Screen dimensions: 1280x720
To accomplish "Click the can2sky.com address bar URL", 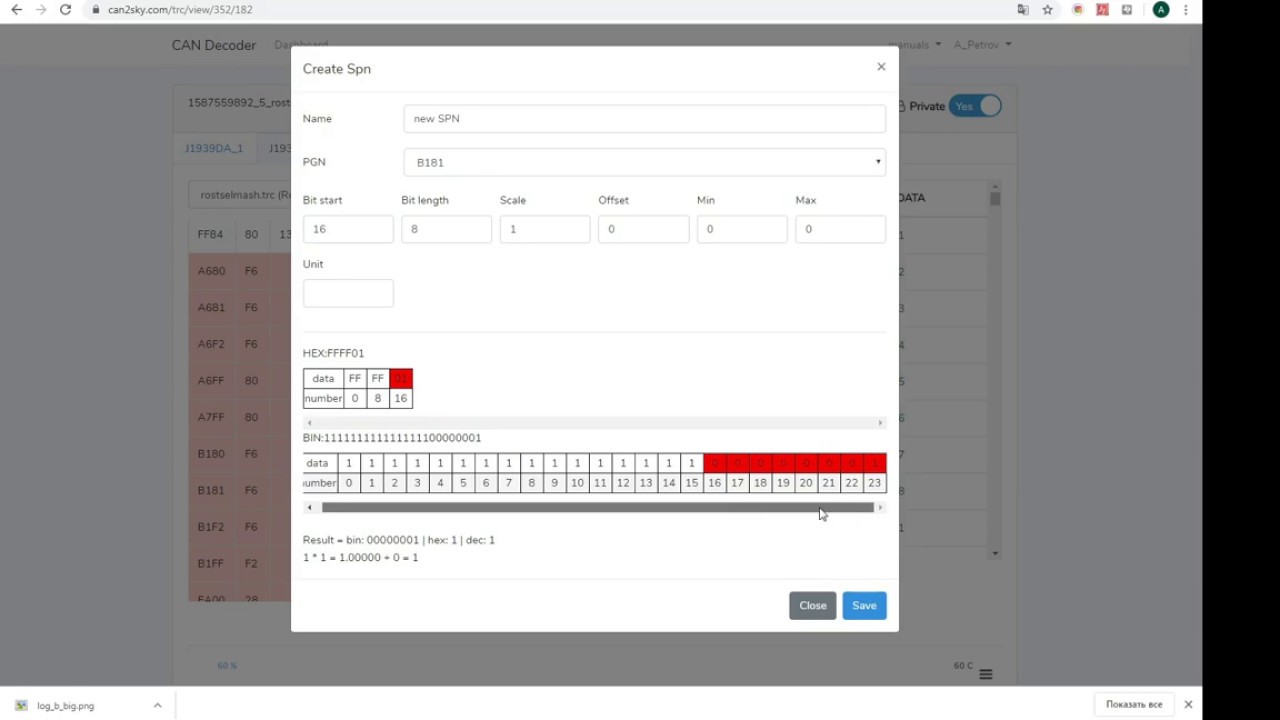I will coord(180,10).
